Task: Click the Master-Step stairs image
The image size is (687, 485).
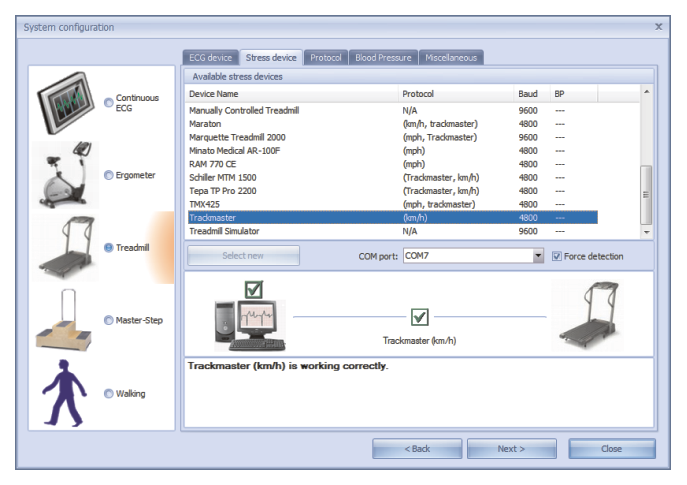Action: point(64,320)
